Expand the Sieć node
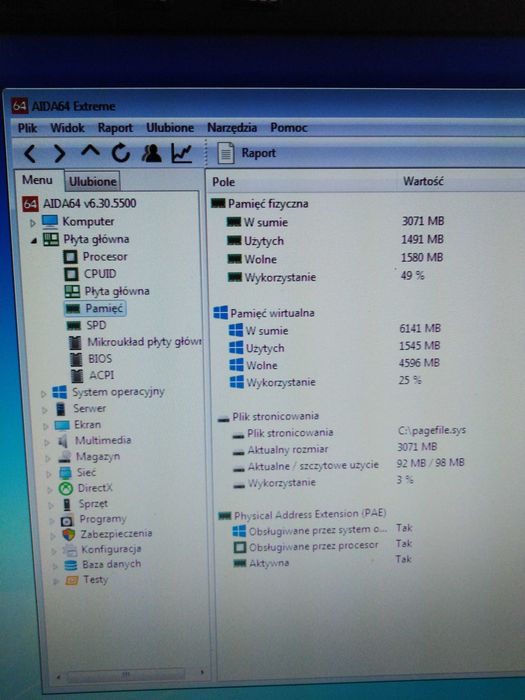Screen dimensions: 525x700 49,474
